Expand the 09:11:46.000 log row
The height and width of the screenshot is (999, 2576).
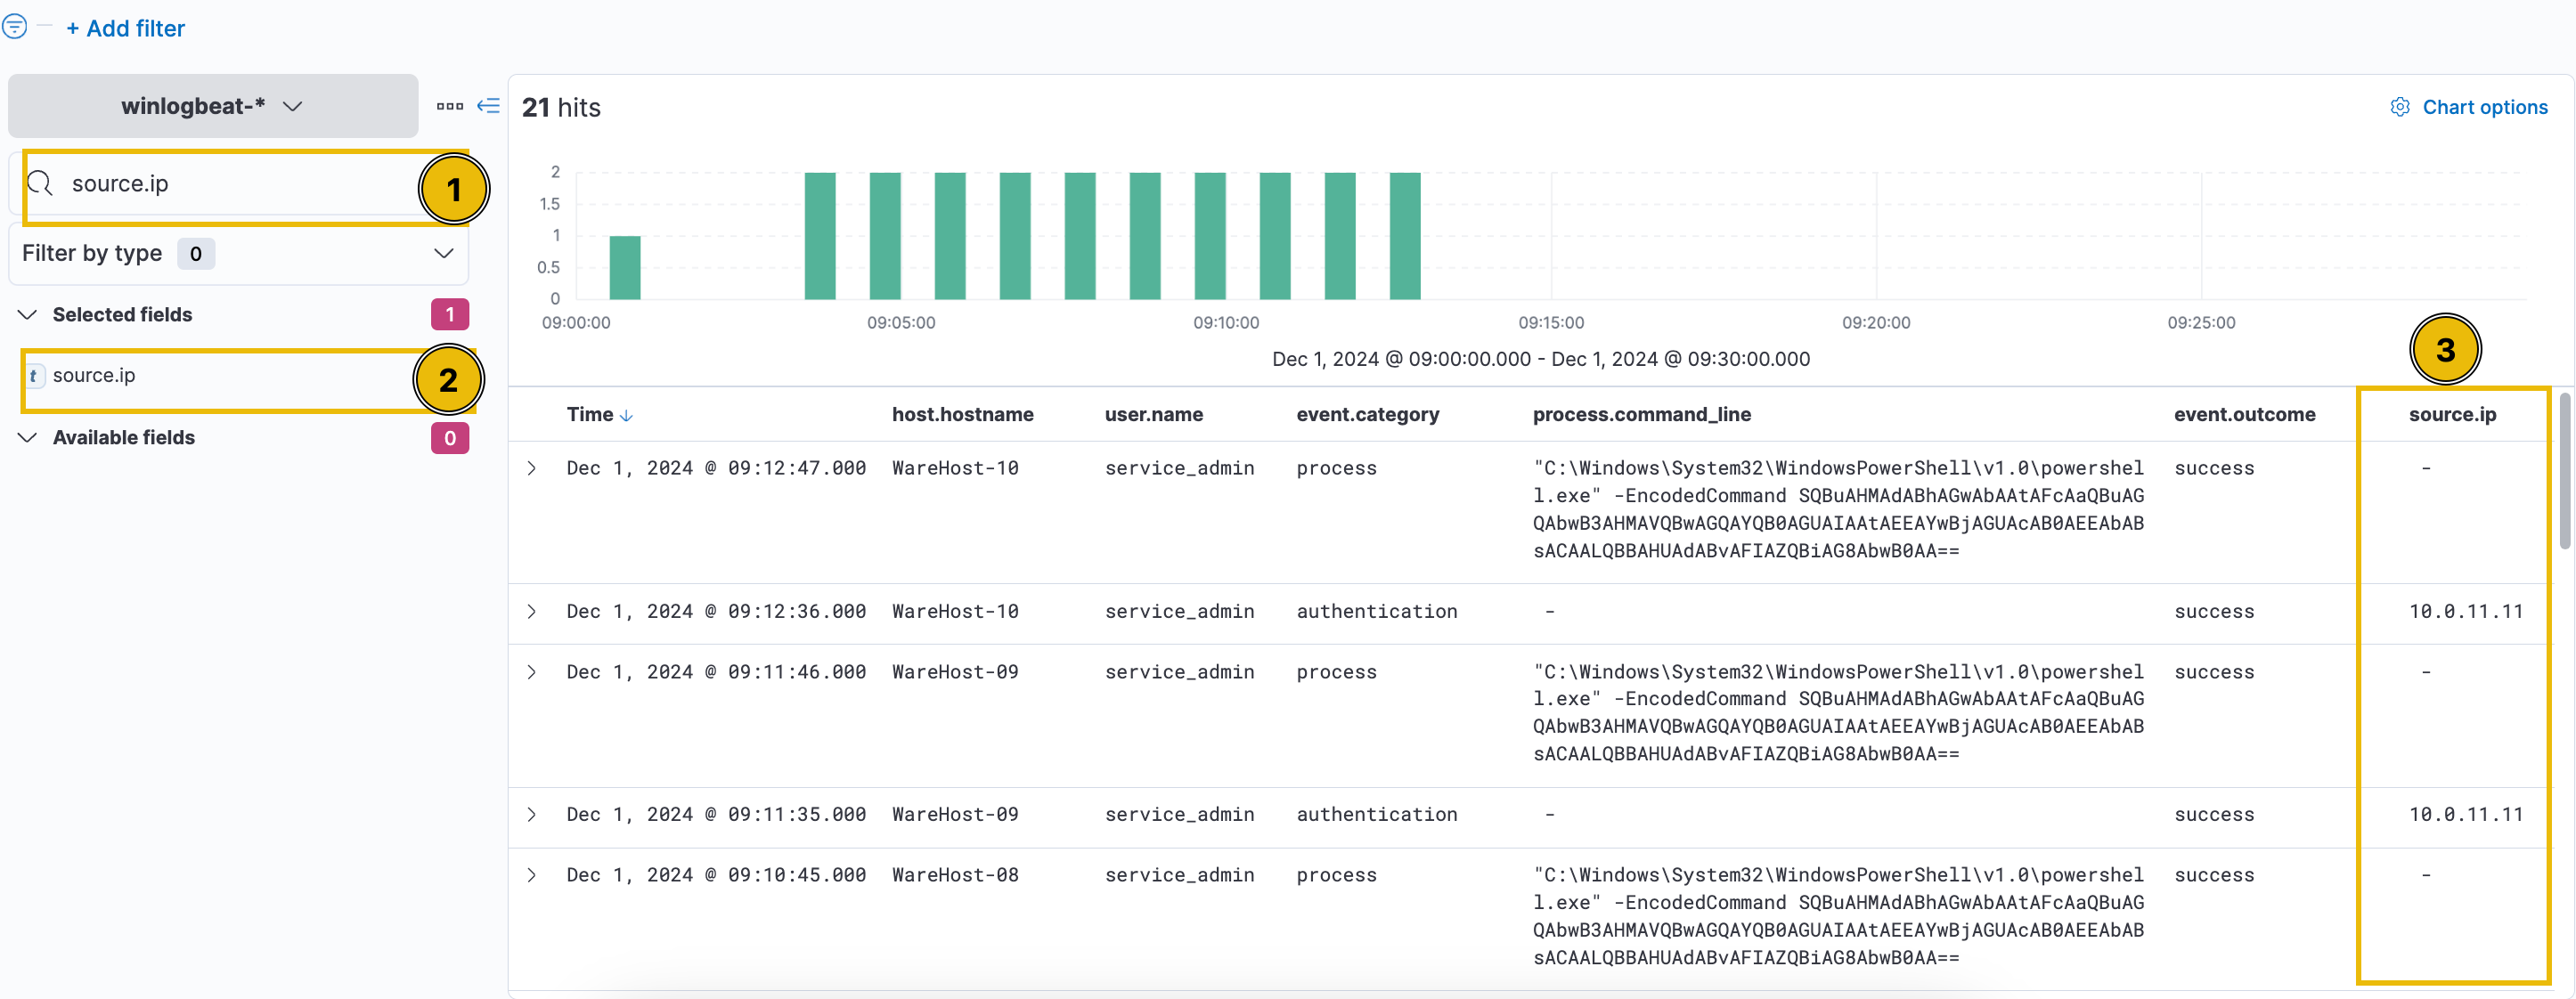coord(532,672)
